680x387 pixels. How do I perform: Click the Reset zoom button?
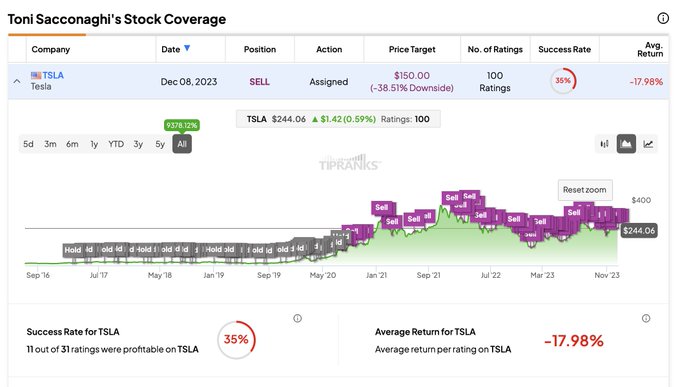click(585, 190)
